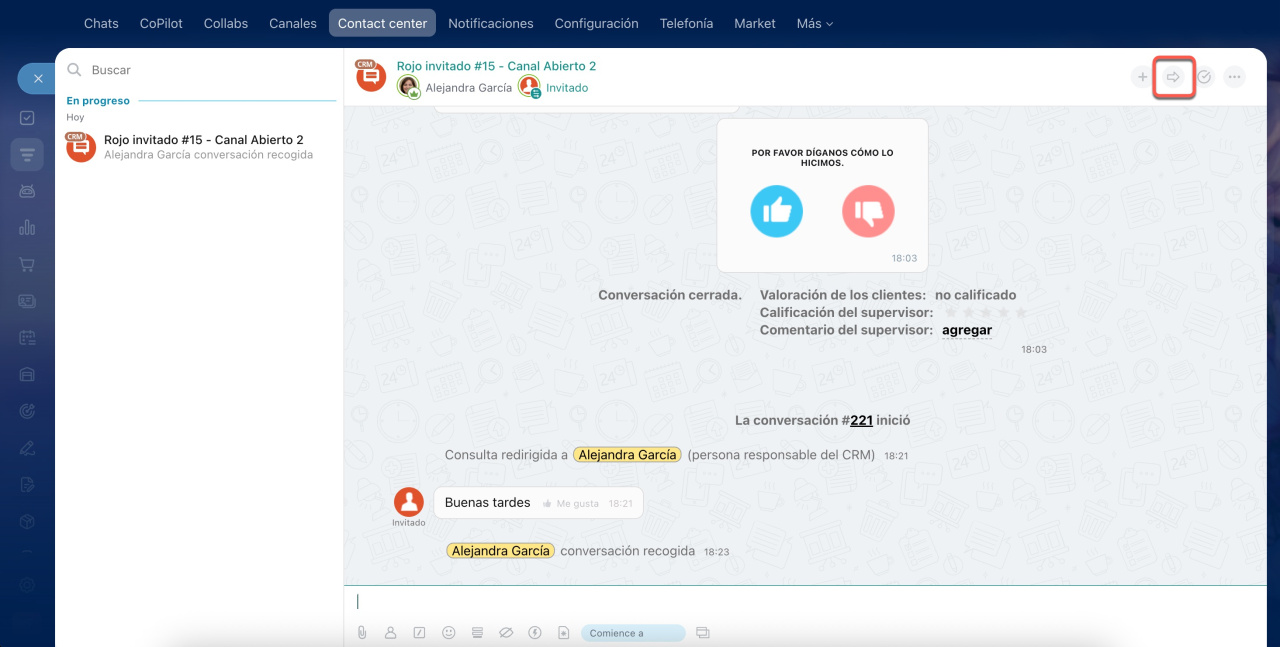
Task: Click the Buscar search field
Action: pos(200,70)
